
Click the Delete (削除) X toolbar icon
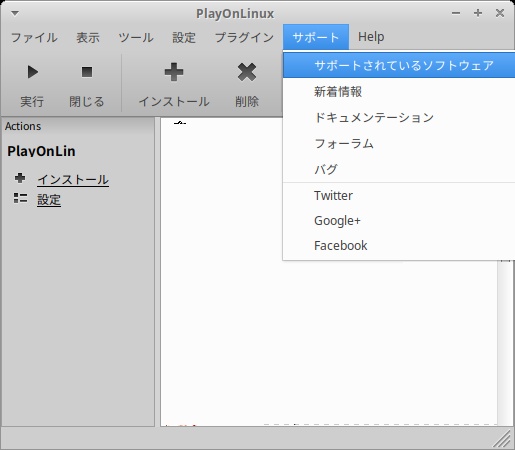click(x=247, y=72)
